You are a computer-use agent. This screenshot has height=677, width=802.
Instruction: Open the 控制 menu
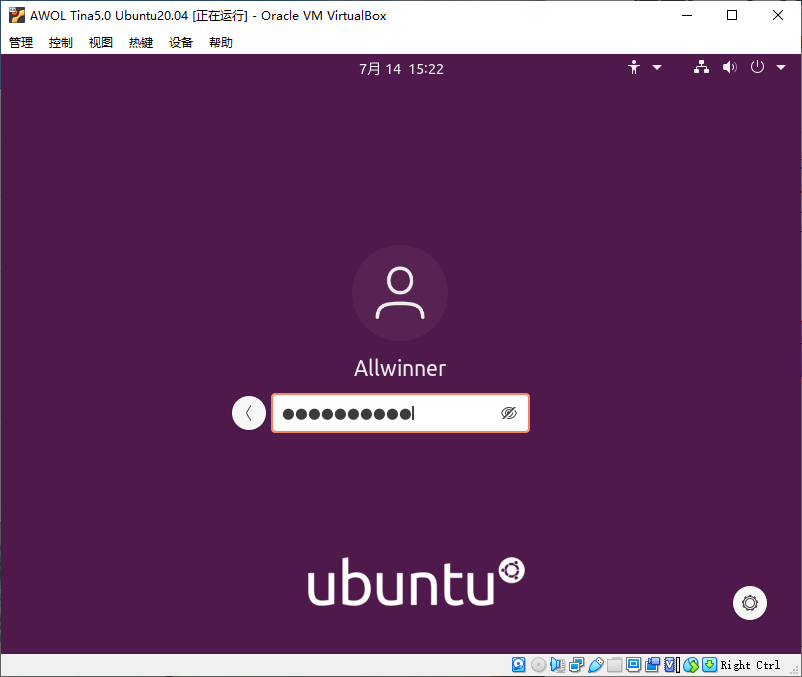(60, 42)
